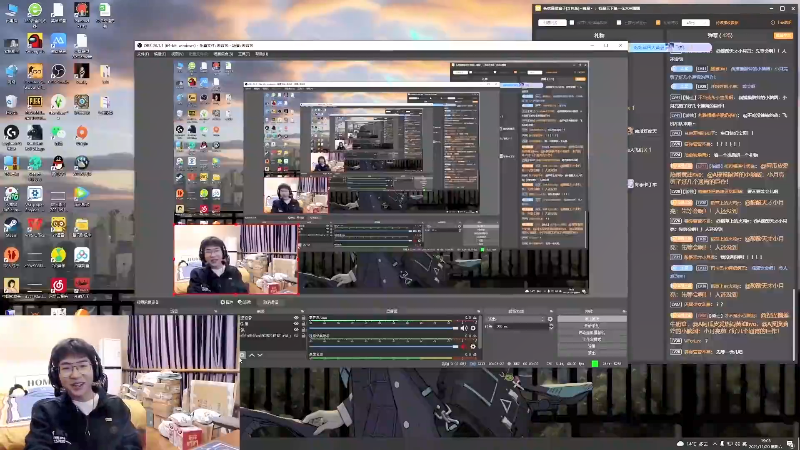The width and height of the screenshot is (800, 450).
Task: Switch to the 礼物 gifts panel header
Action: (x=599, y=35)
